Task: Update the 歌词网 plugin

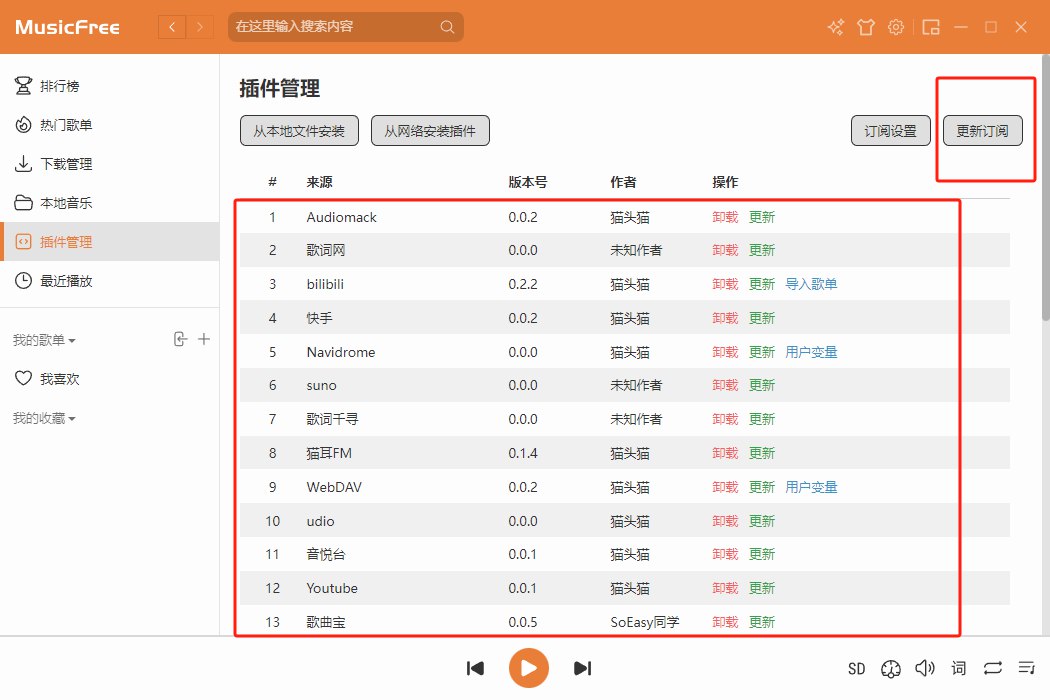Action: point(762,250)
